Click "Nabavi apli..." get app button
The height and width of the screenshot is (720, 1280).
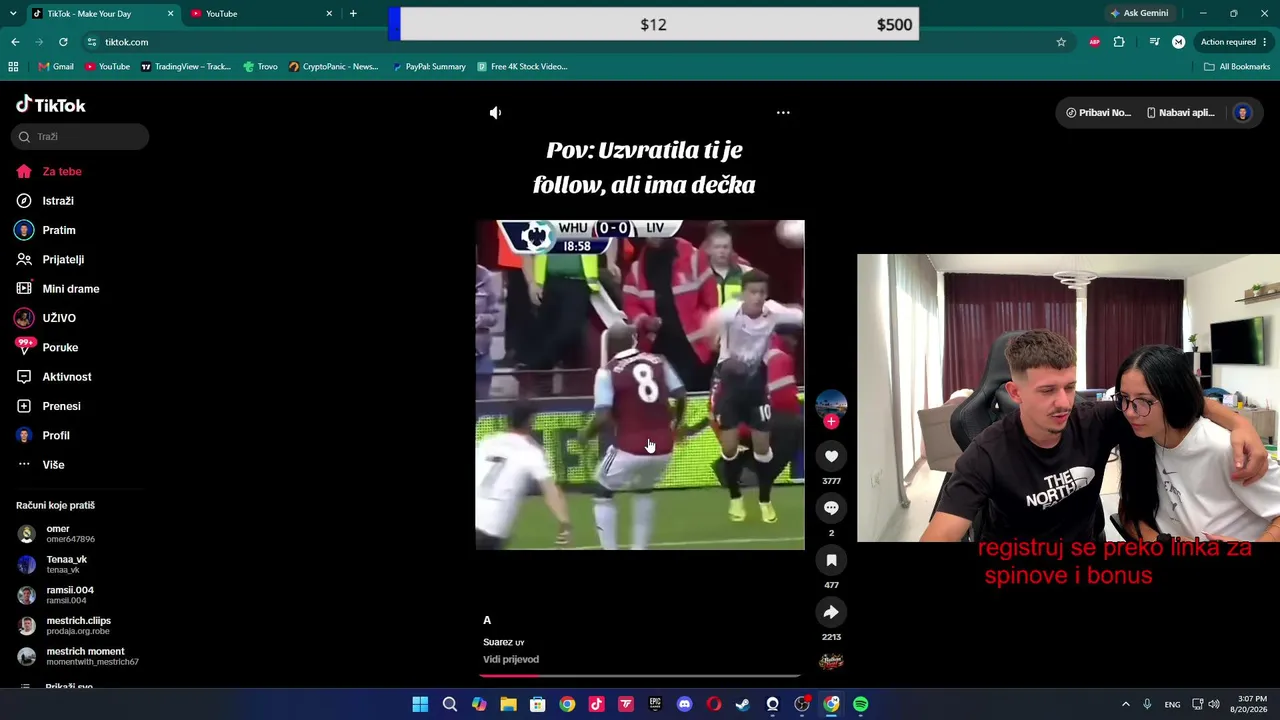[x=1180, y=113]
